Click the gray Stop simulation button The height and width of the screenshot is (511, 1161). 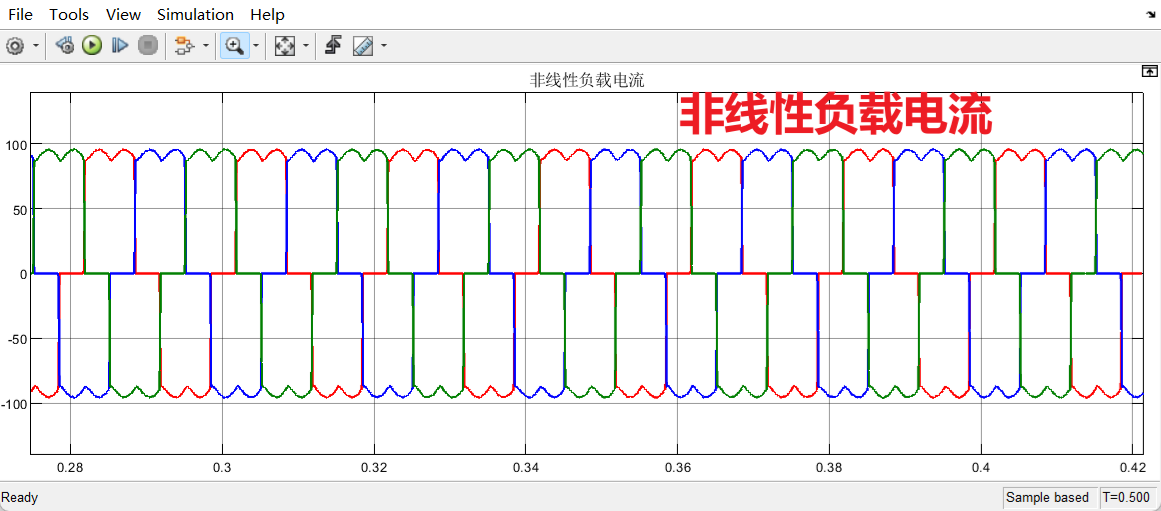(x=148, y=46)
